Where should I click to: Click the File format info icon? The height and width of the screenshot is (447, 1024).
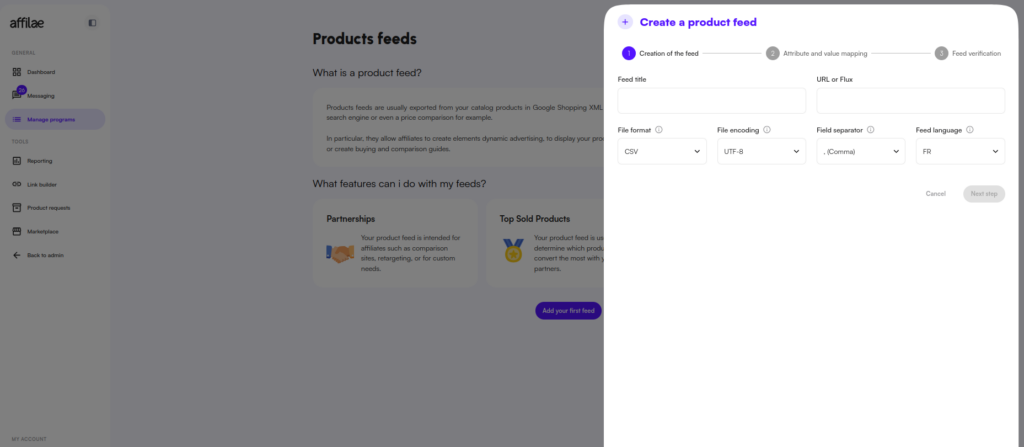659,130
